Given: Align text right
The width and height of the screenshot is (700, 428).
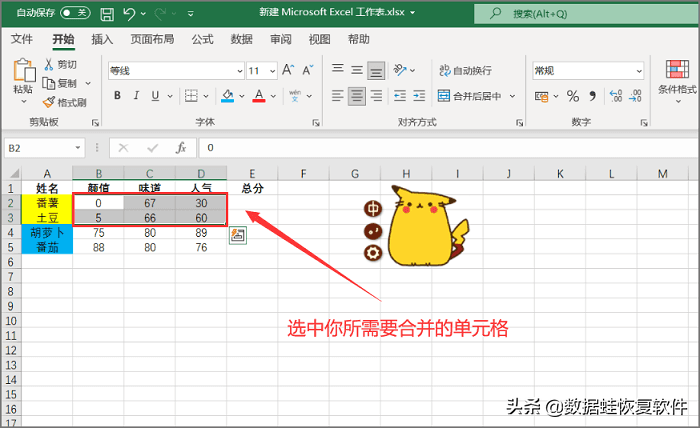Looking at the screenshot, I should [x=376, y=96].
